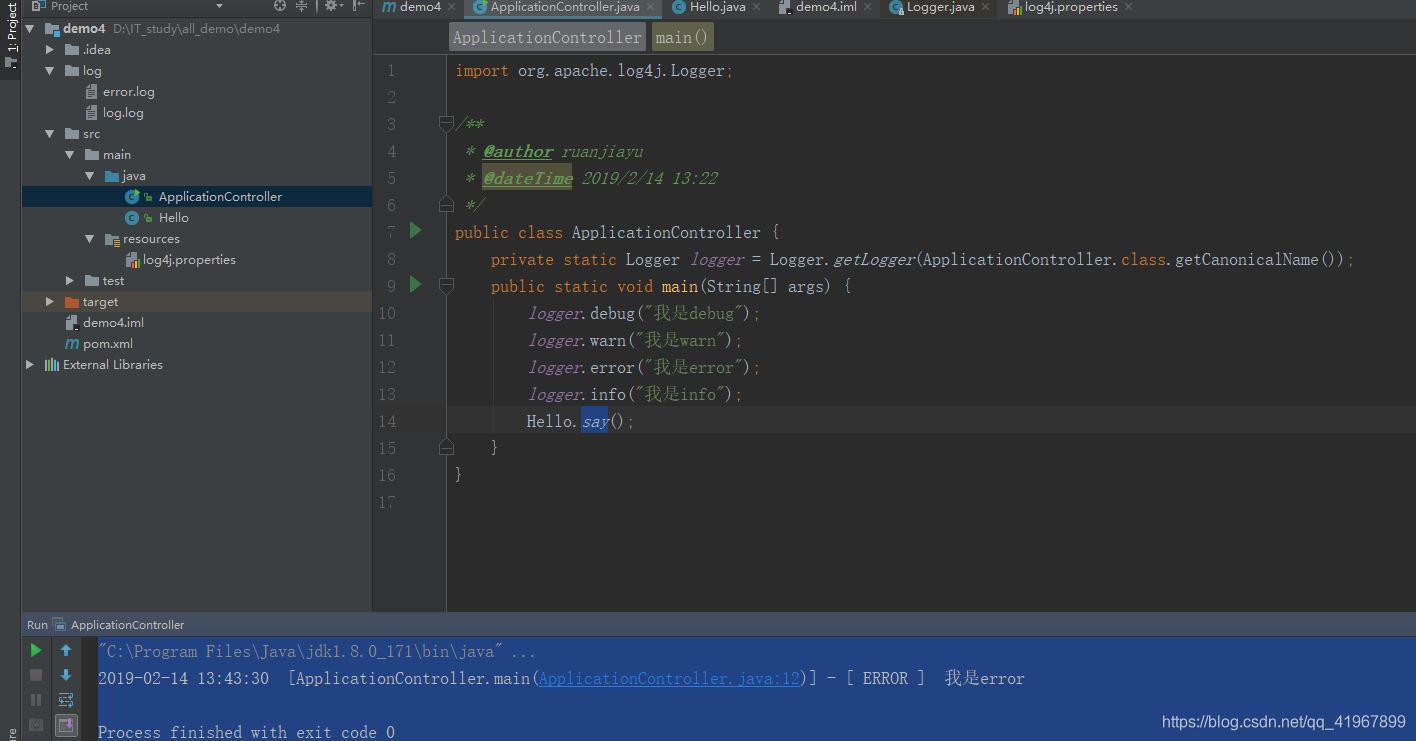Expand the target folder
The width and height of the screenshot is (1416, 741).
coord(50,302)
